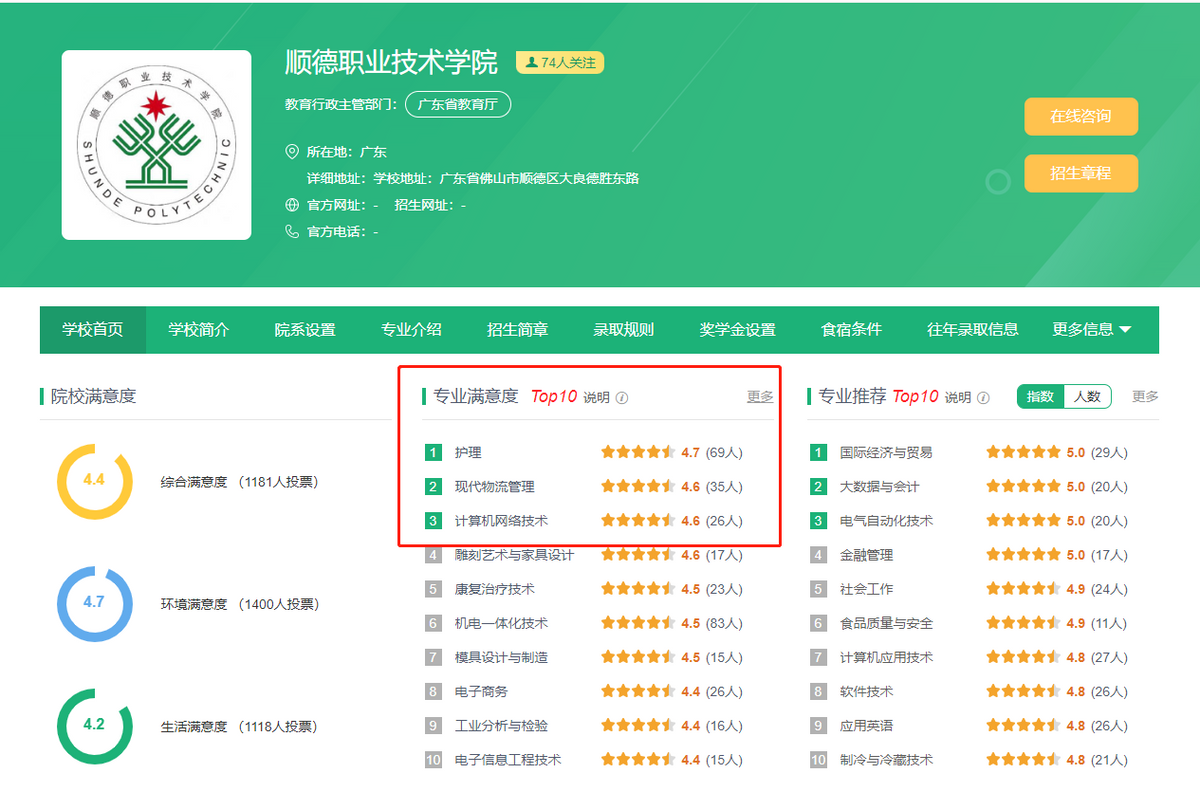
Task: Click the 广东省教育厅 department tag
Action: point(458,104)
